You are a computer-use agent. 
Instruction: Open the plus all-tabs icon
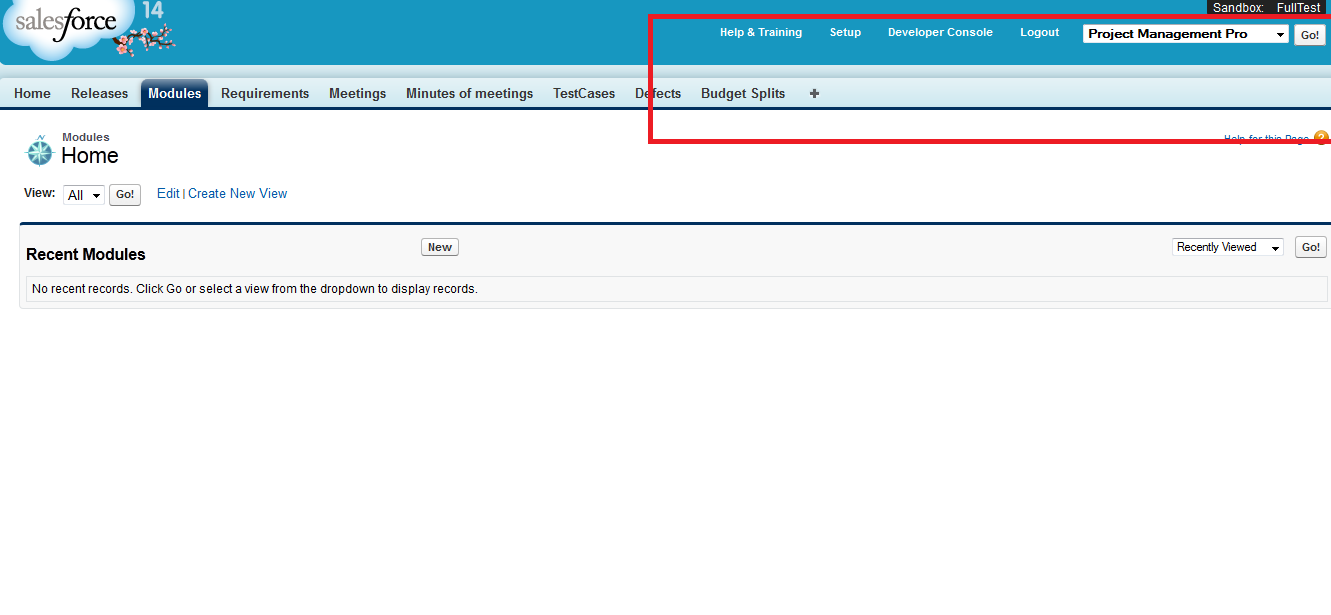(x=814, y=93)
